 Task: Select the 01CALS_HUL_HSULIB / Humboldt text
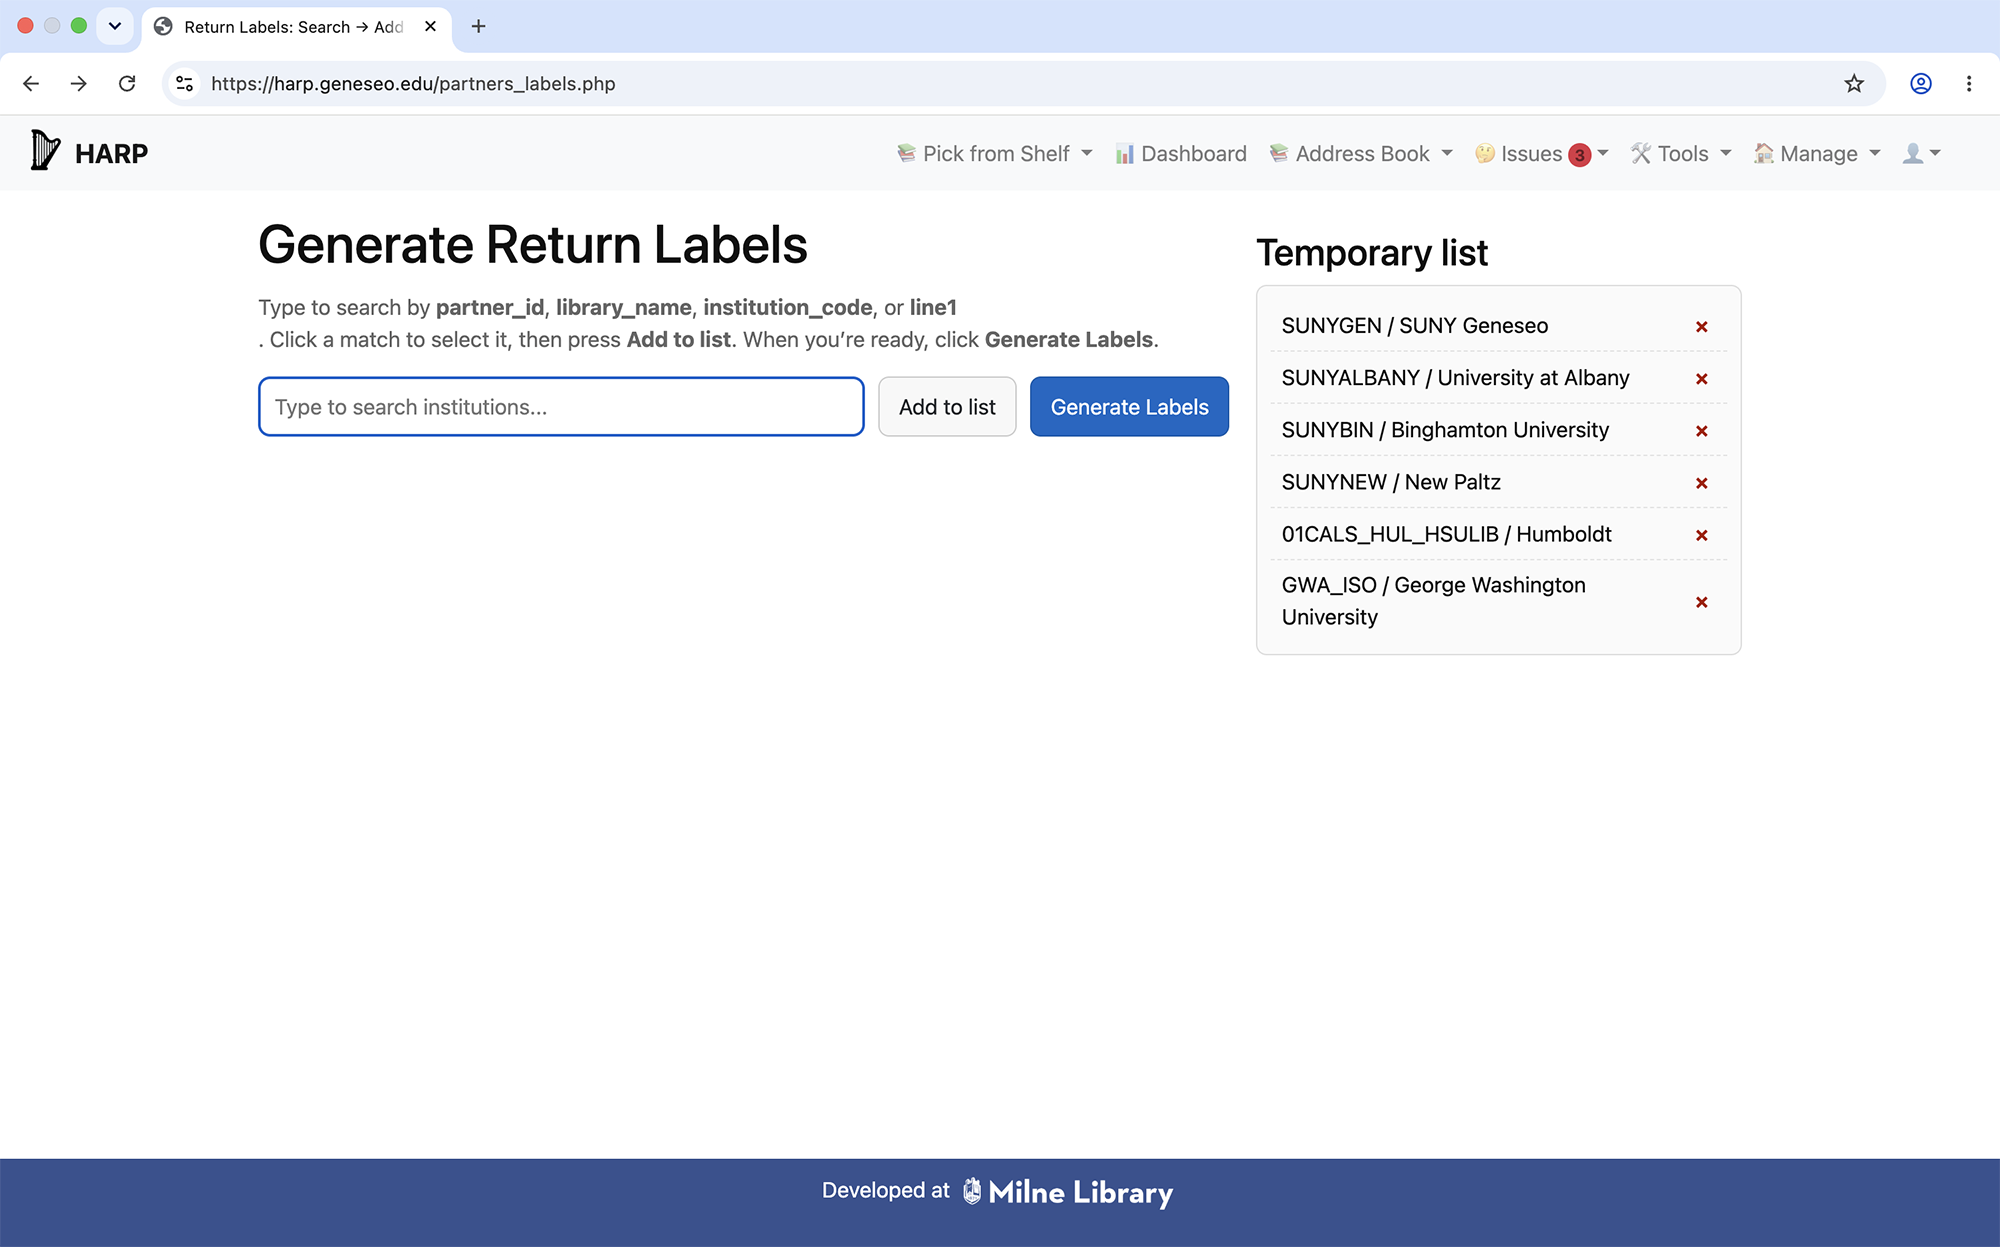[1446, 534]
